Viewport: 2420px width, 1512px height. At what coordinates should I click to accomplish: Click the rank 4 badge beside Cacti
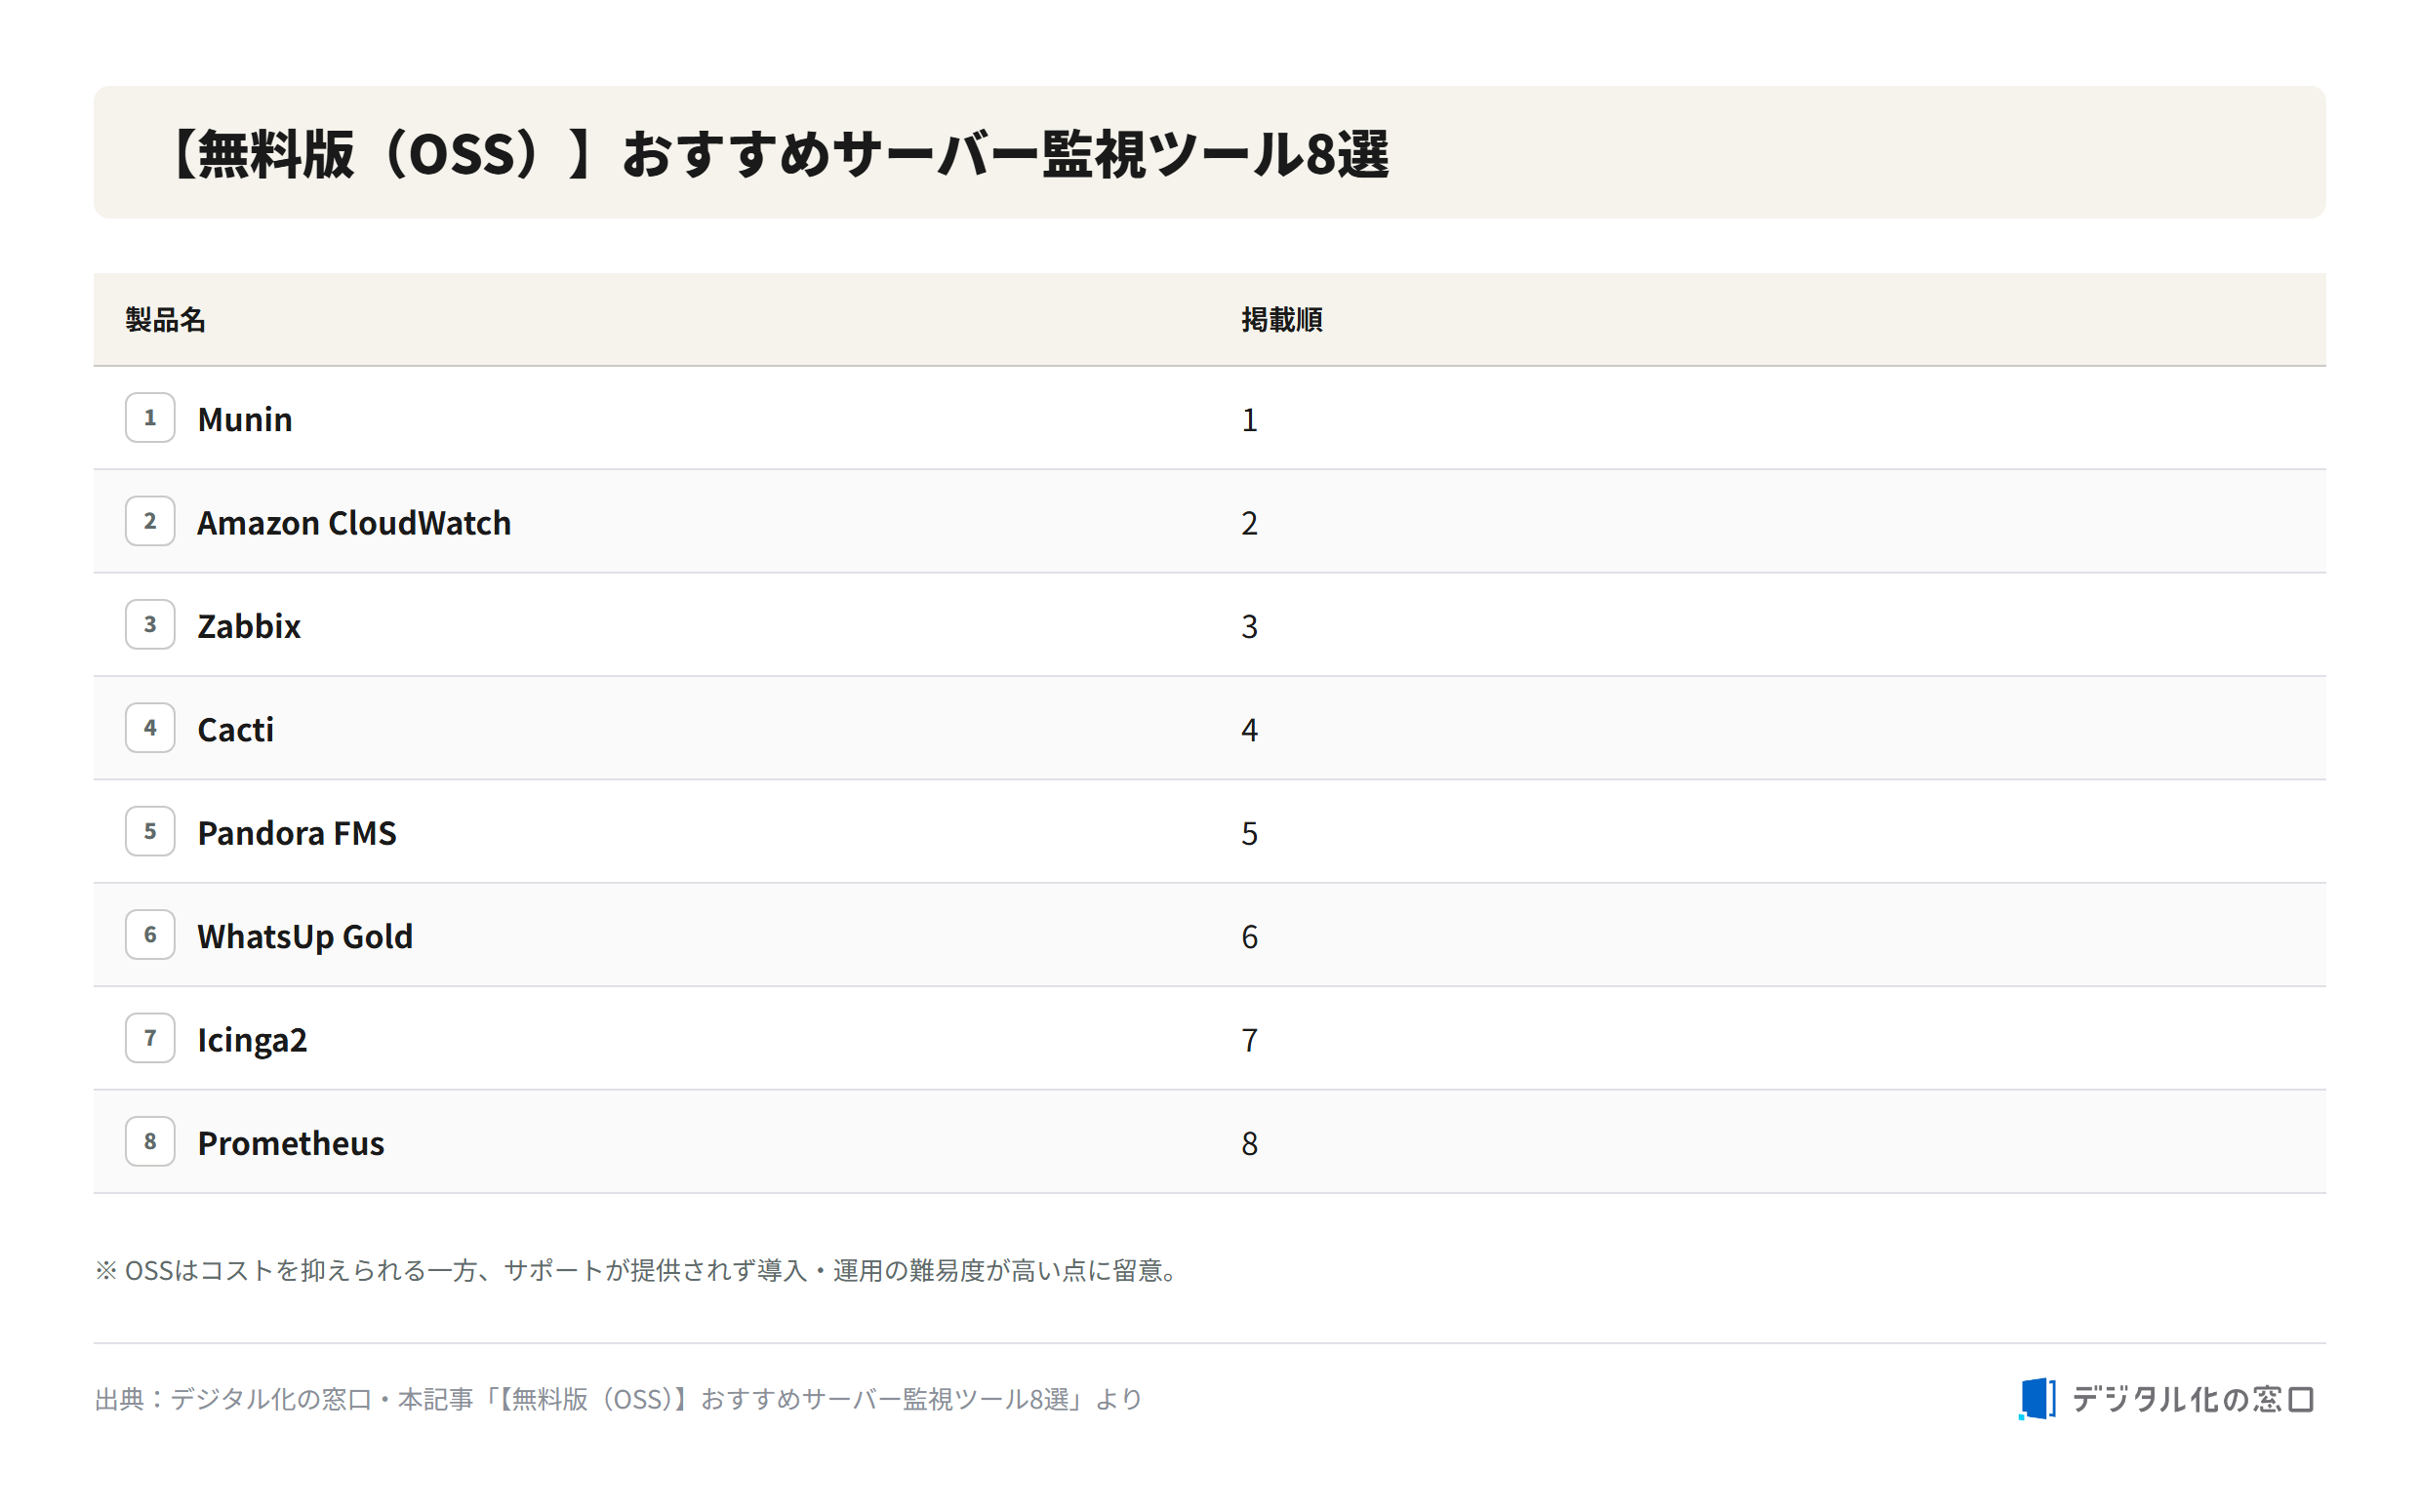(150, 728)
